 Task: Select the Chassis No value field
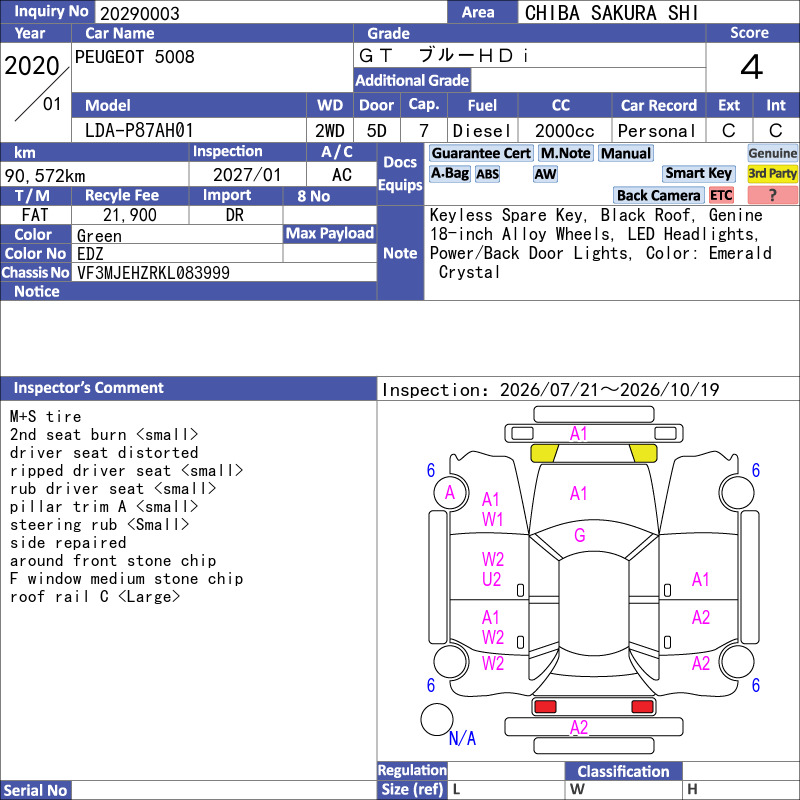224,272
